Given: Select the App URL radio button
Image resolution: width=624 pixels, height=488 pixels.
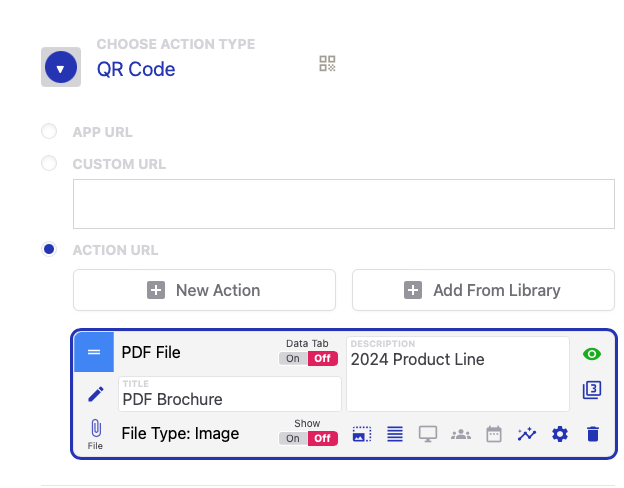Looking at the screenshot, I should [x=49, y=132].
